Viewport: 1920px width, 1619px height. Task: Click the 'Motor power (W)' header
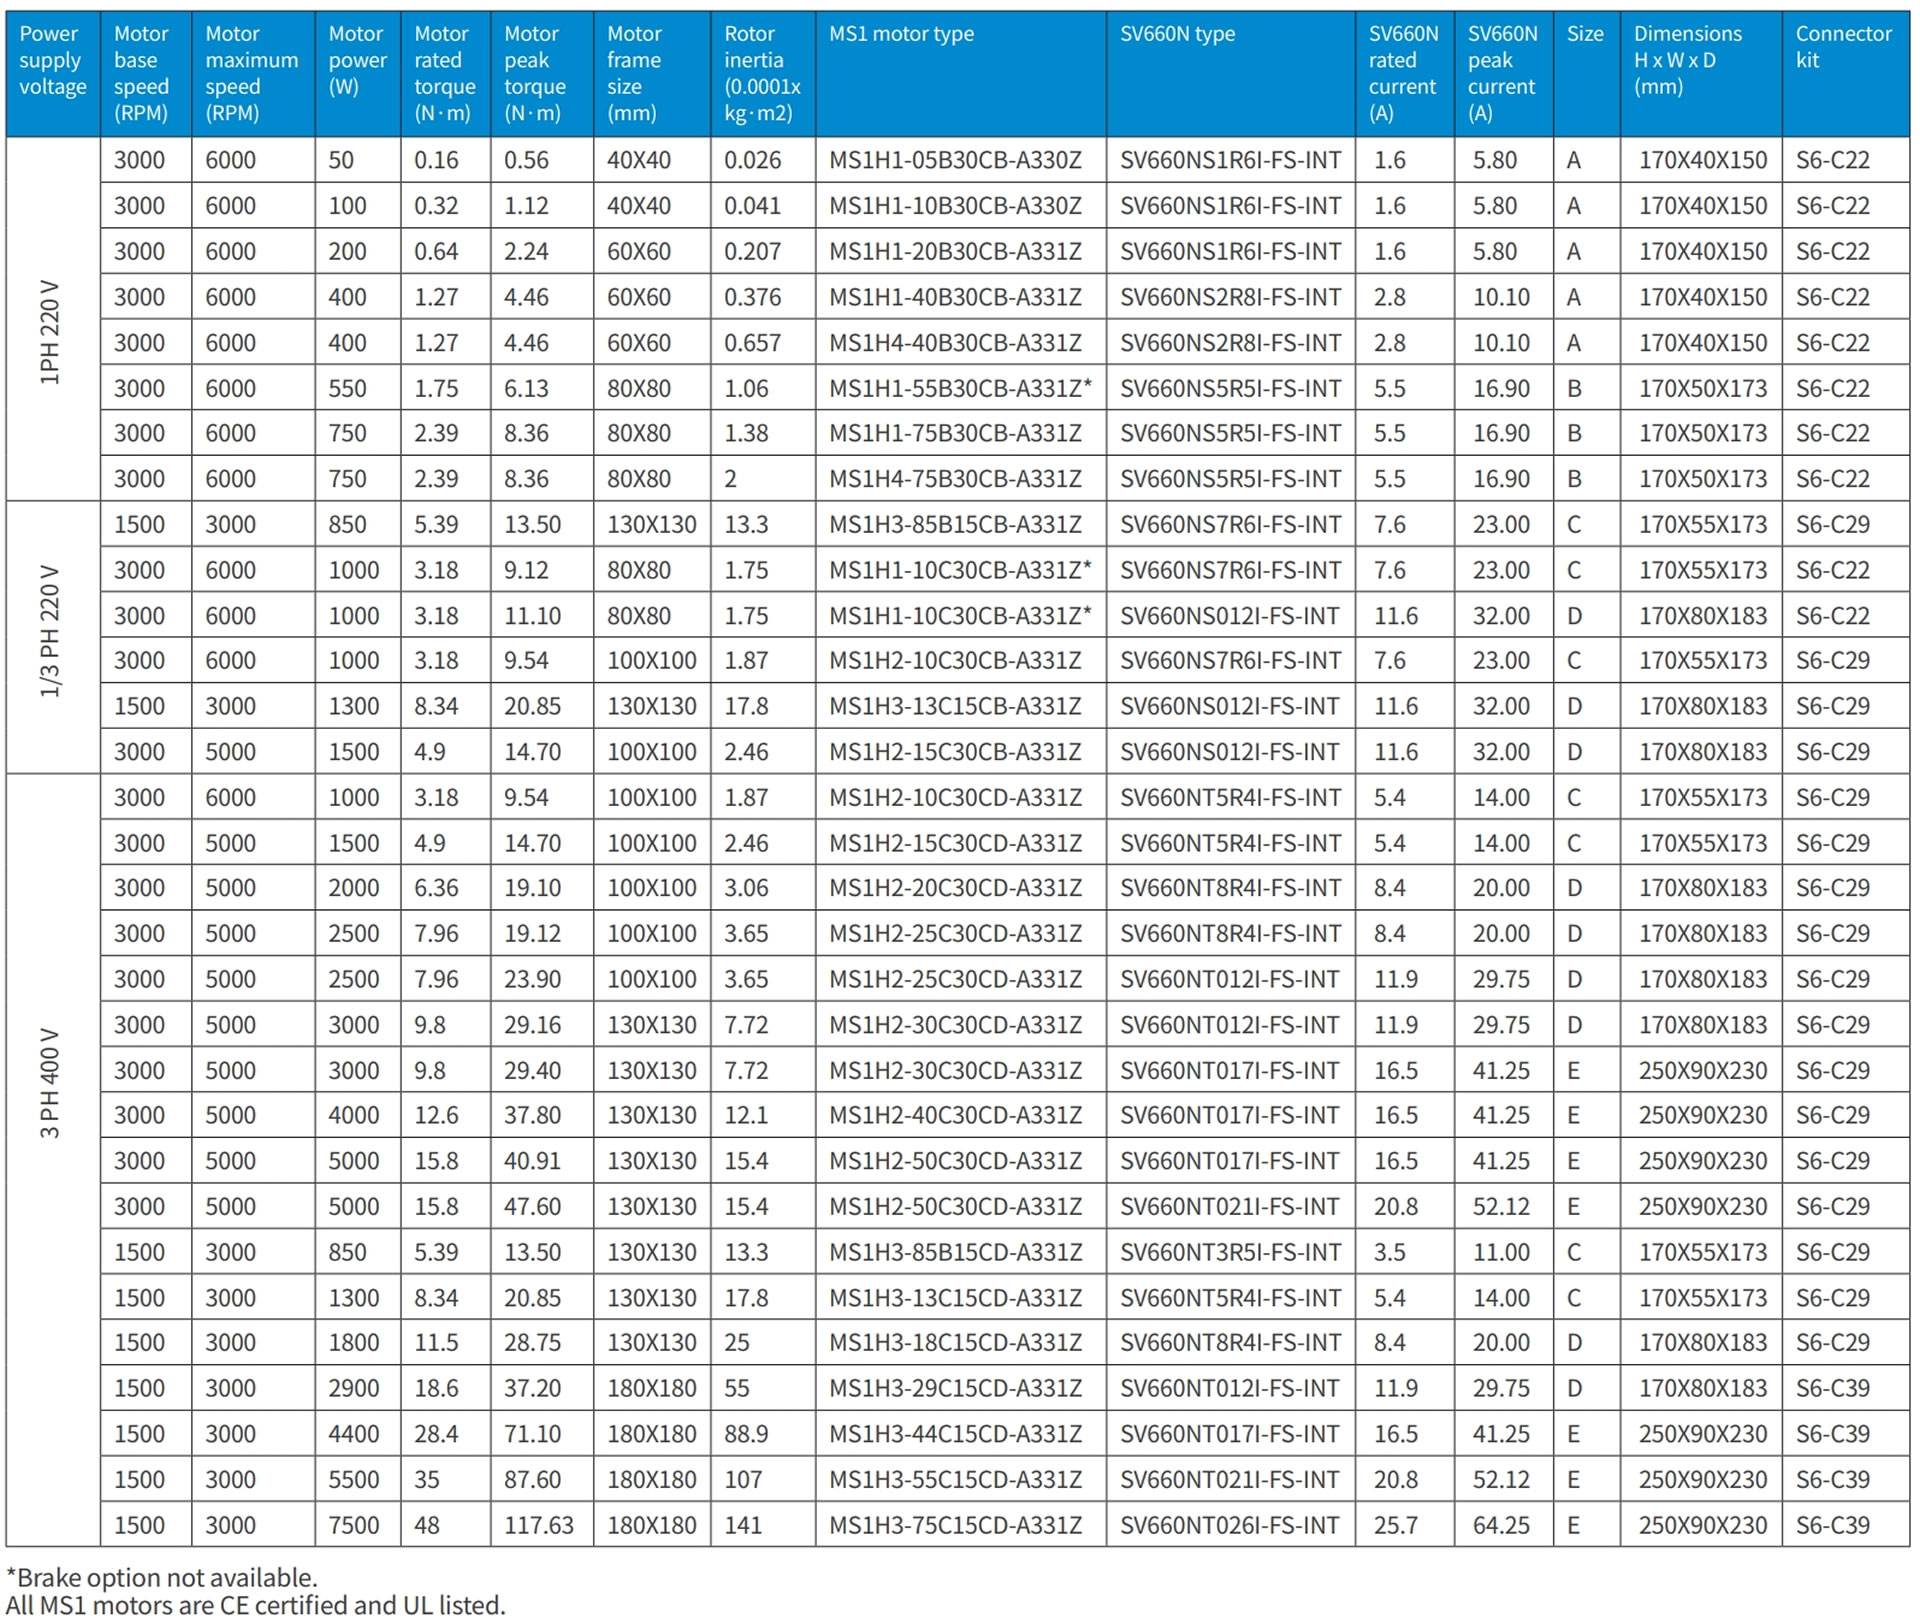[358, 73]
